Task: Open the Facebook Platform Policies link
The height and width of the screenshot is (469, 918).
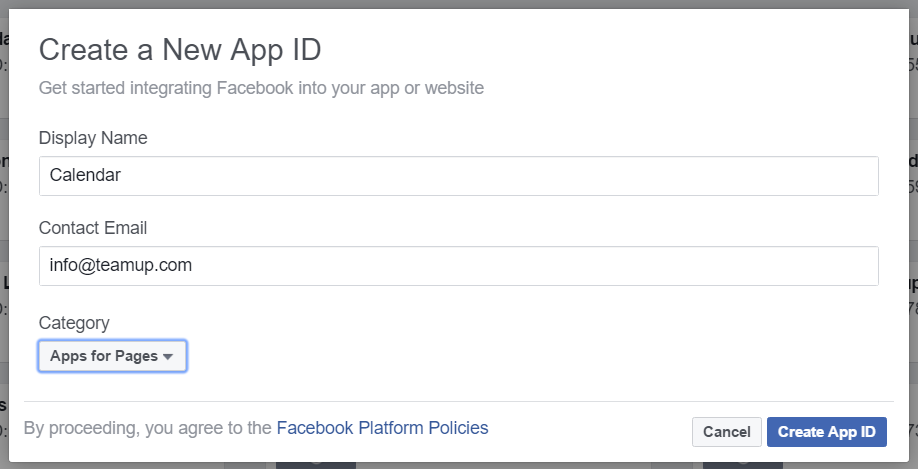Action: pyautogui.click(x=382, y=428)
